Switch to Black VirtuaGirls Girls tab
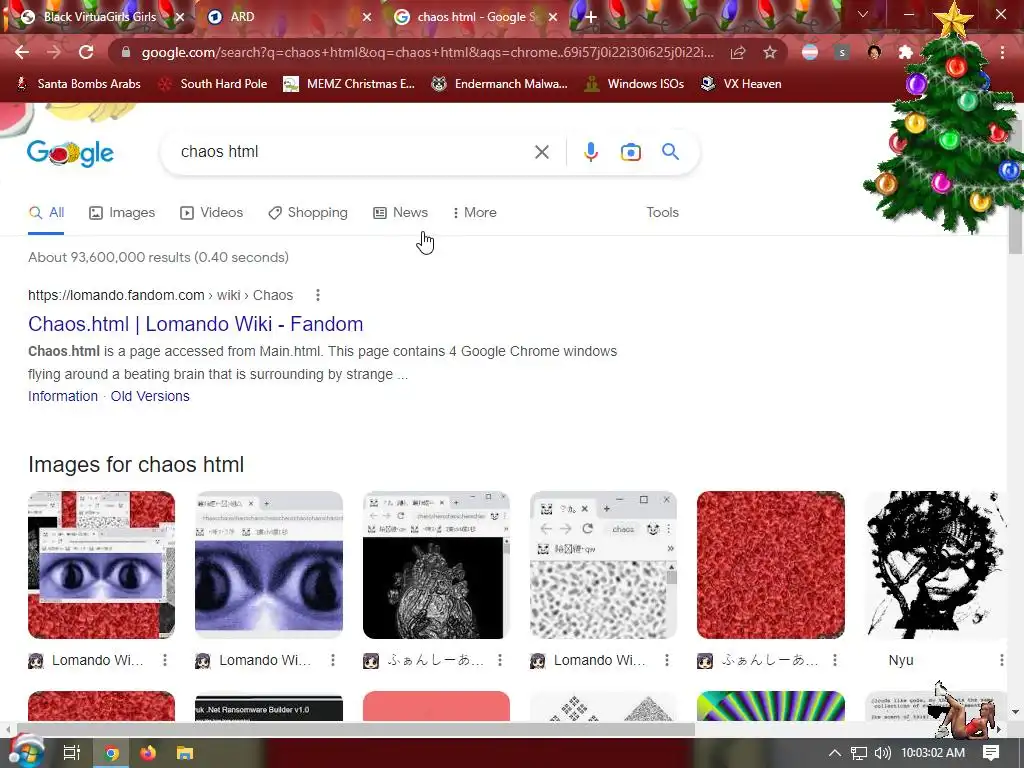 point(100,17)
